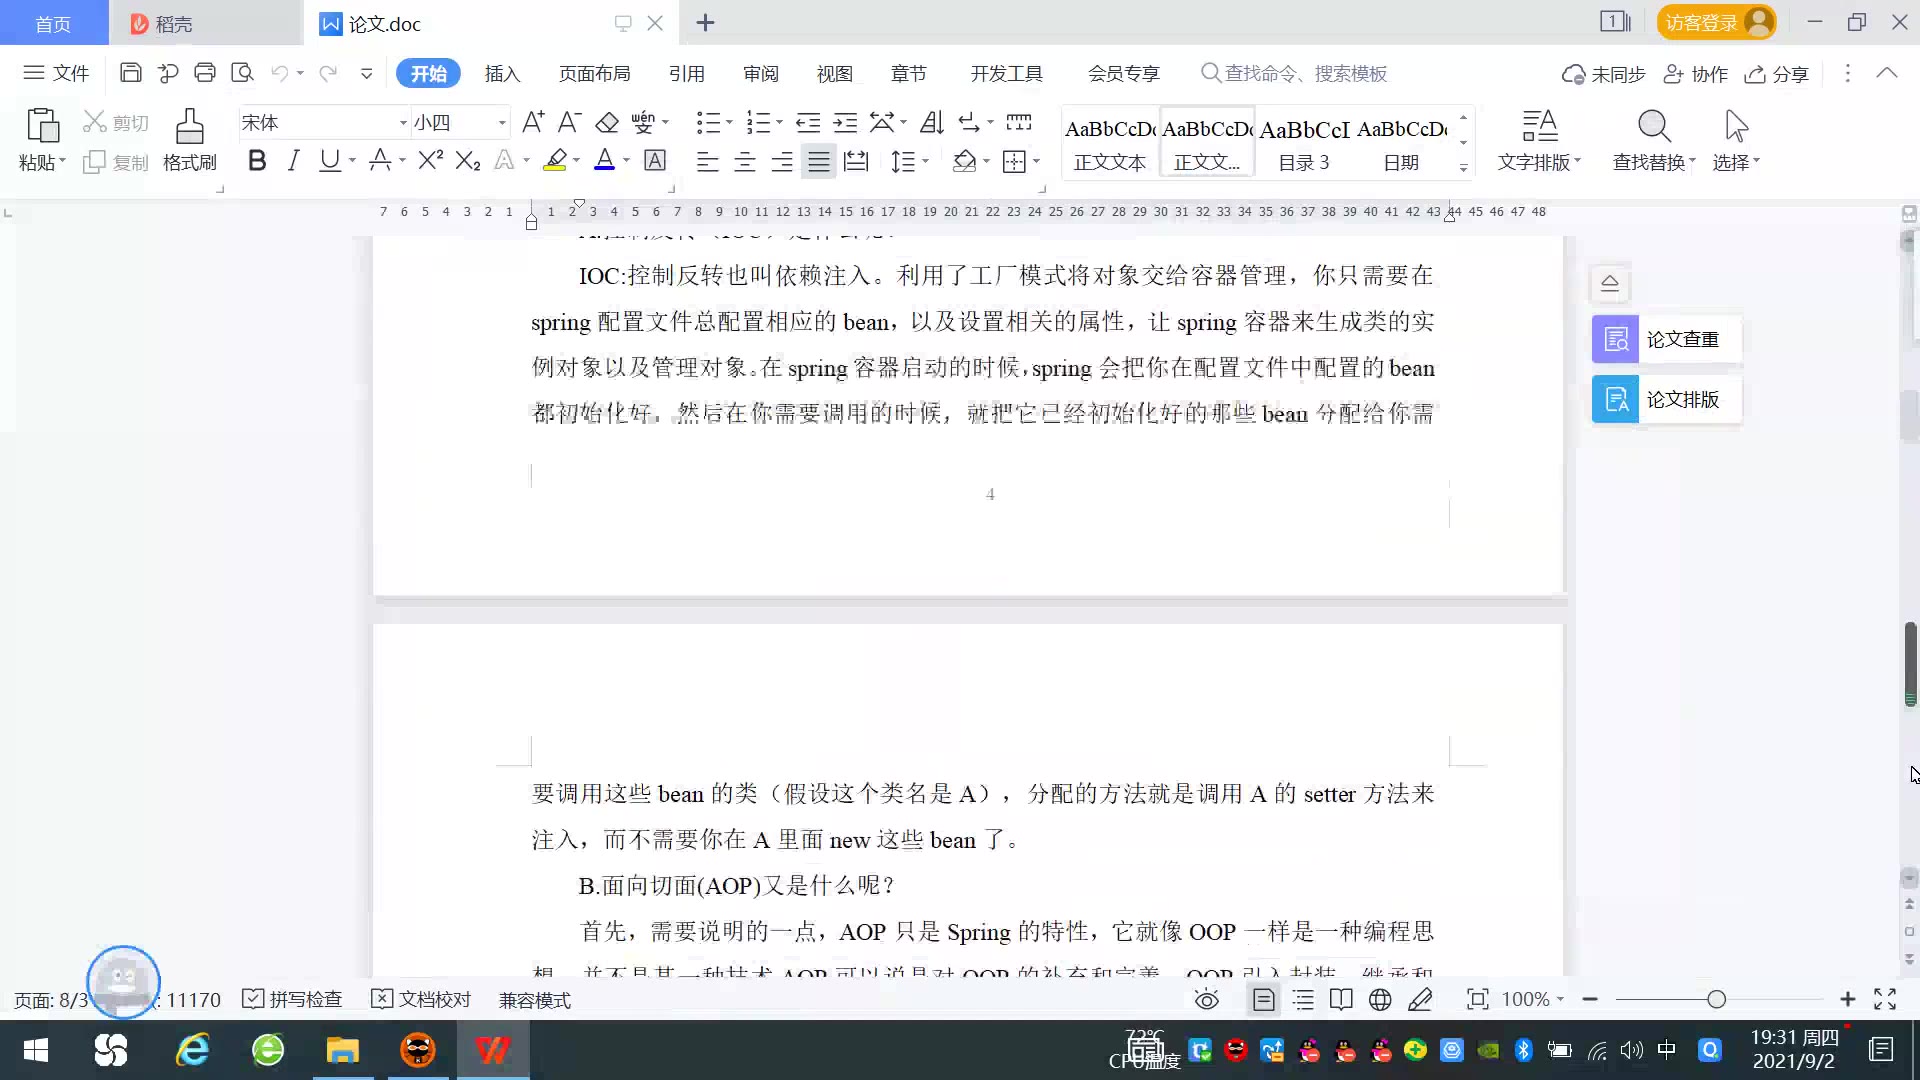1920x1080 pixels.
Task: Open the 页面布局 (Page Layout) tab
Action: pos(594,74)
